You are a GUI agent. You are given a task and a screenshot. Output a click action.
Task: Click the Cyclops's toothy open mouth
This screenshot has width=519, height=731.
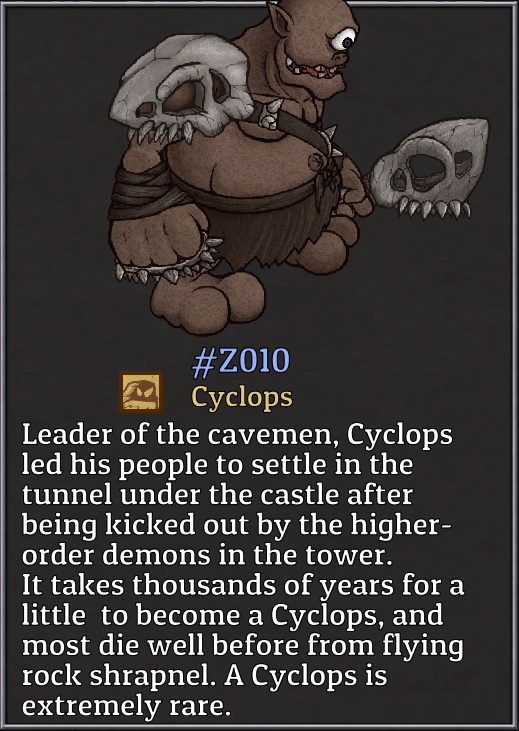tap(317, 71)
